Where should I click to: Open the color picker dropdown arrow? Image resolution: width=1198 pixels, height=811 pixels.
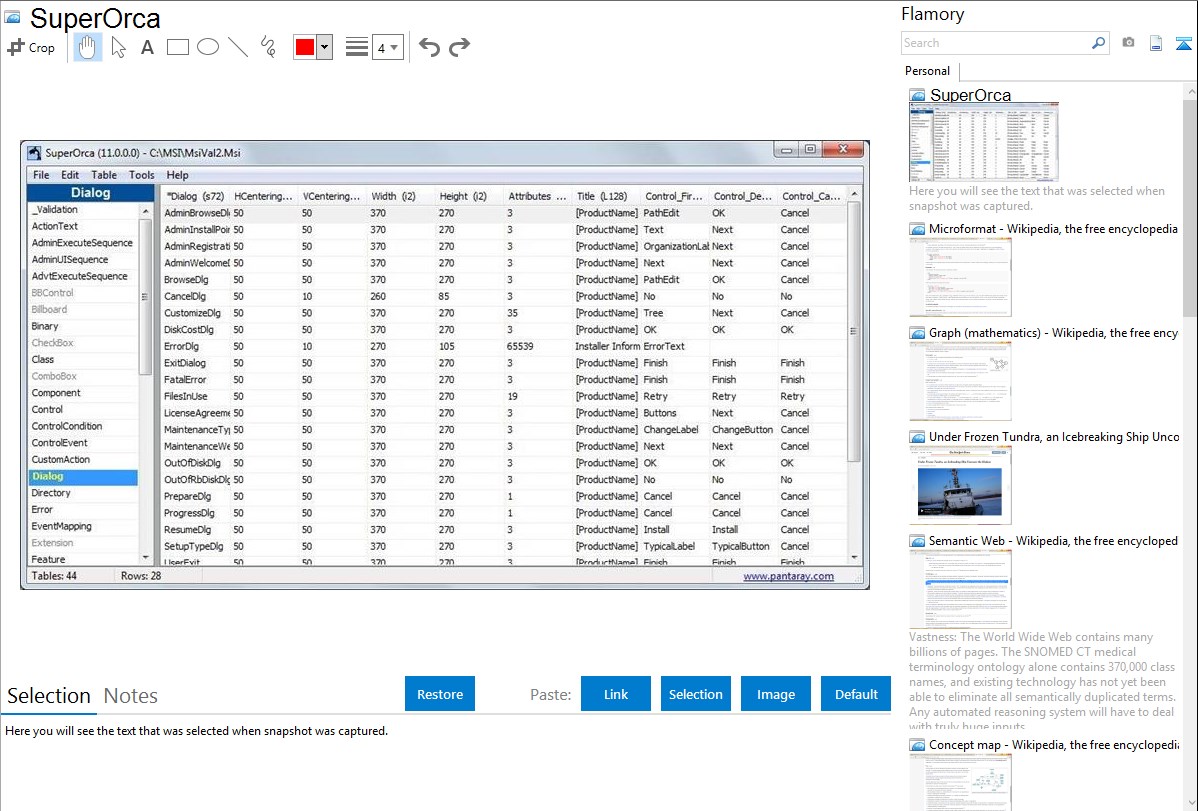pos(325,47)
